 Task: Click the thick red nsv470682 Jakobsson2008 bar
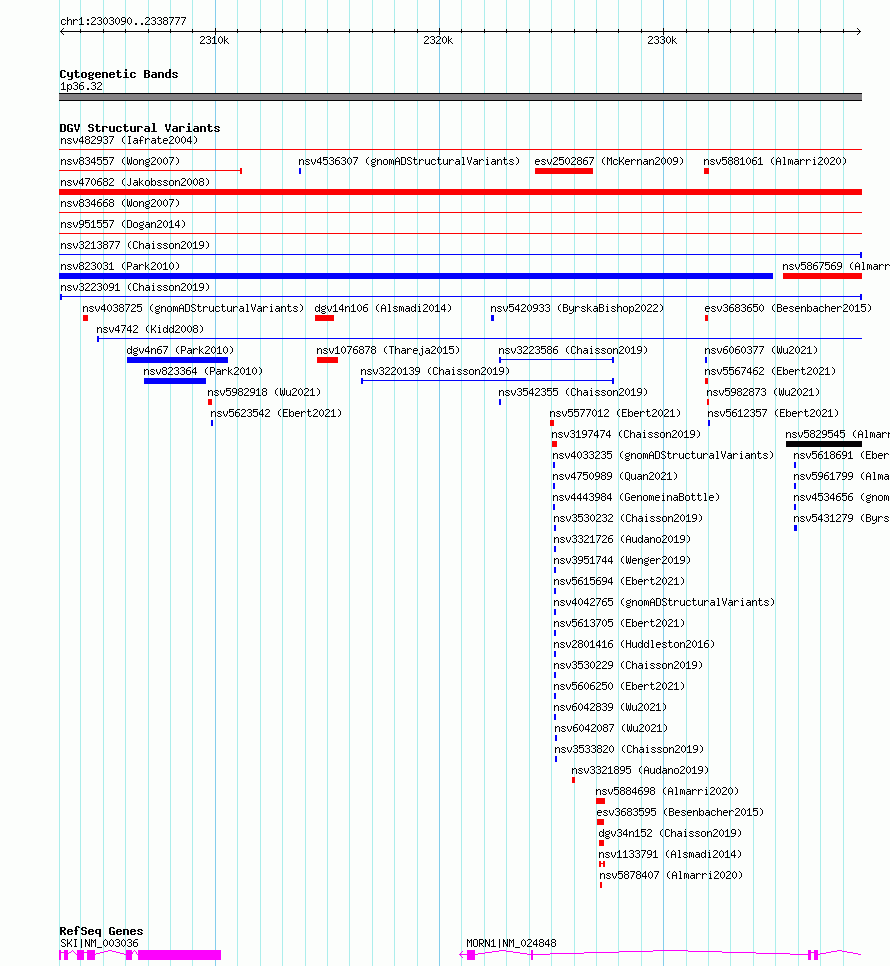tap(460, 192)
